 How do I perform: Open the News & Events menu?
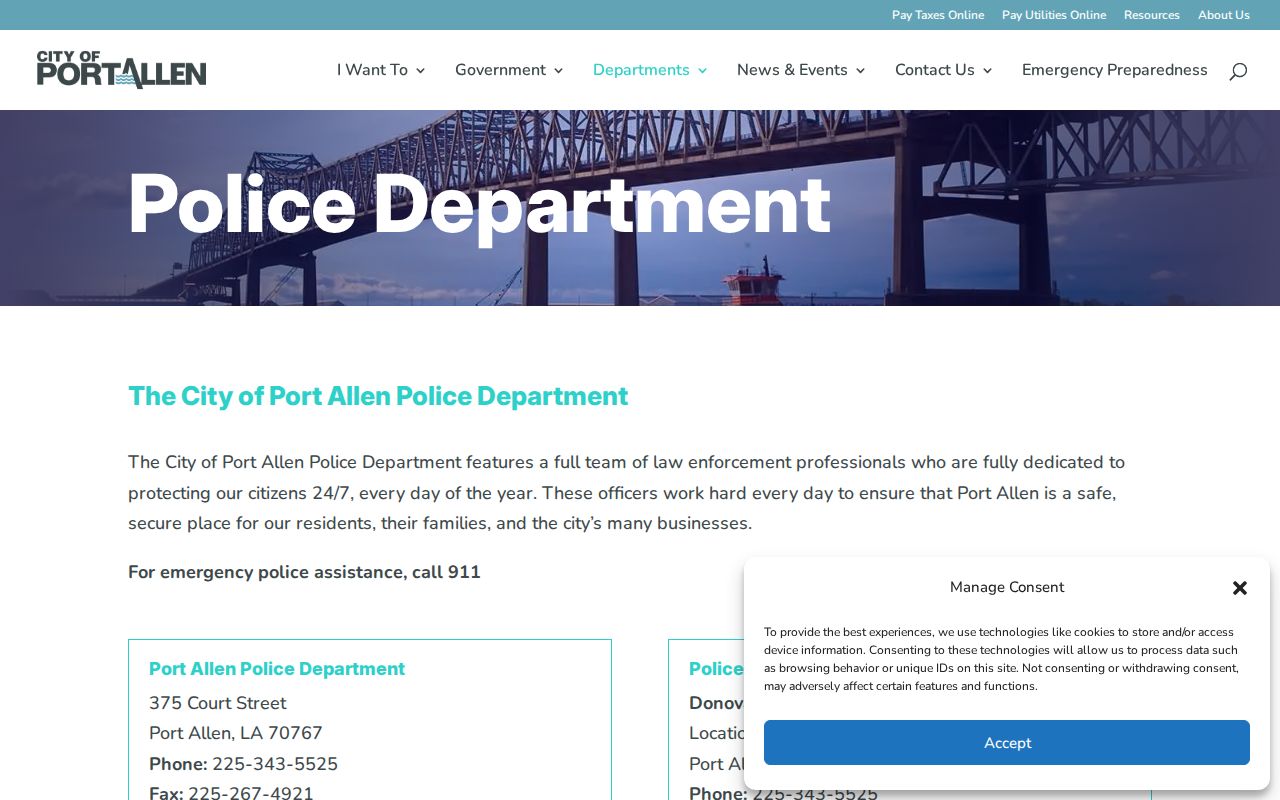click(792, 70)
